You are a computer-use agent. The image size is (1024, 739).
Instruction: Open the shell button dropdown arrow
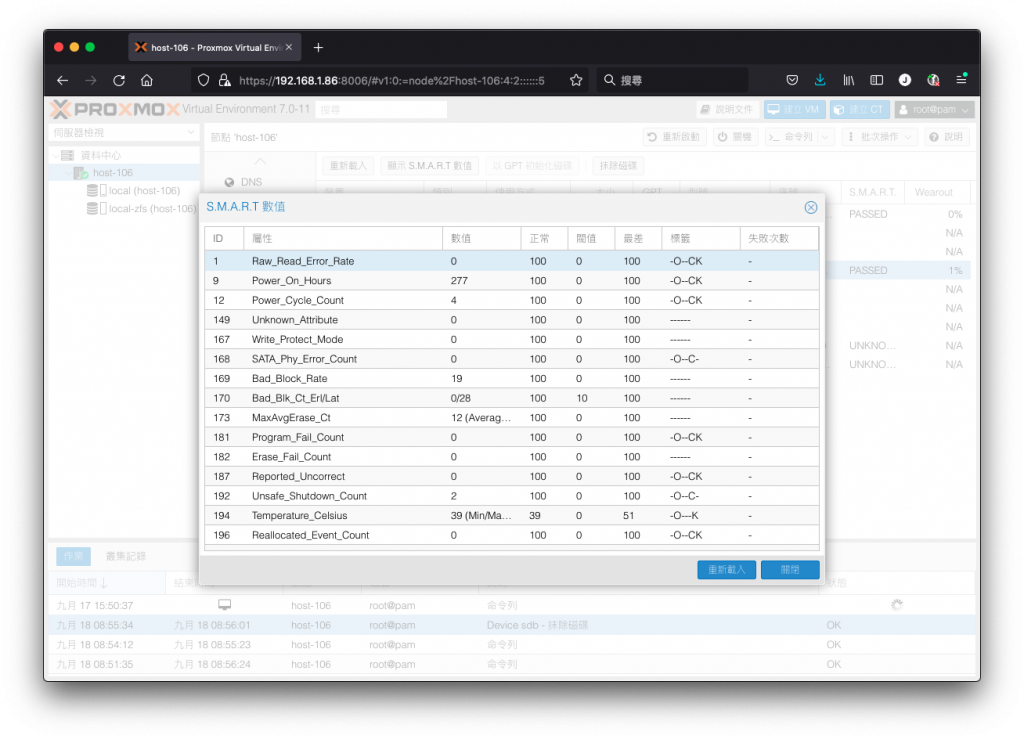pyautogui.click(x=825, y=137)
